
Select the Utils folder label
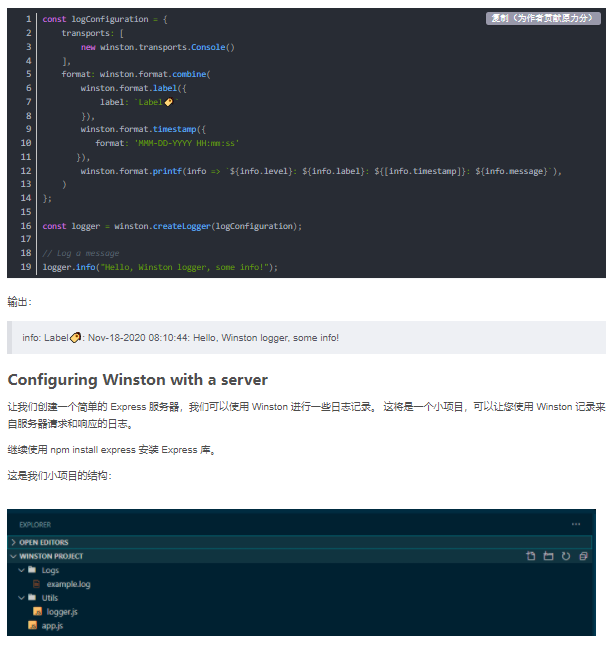(50, 598)
